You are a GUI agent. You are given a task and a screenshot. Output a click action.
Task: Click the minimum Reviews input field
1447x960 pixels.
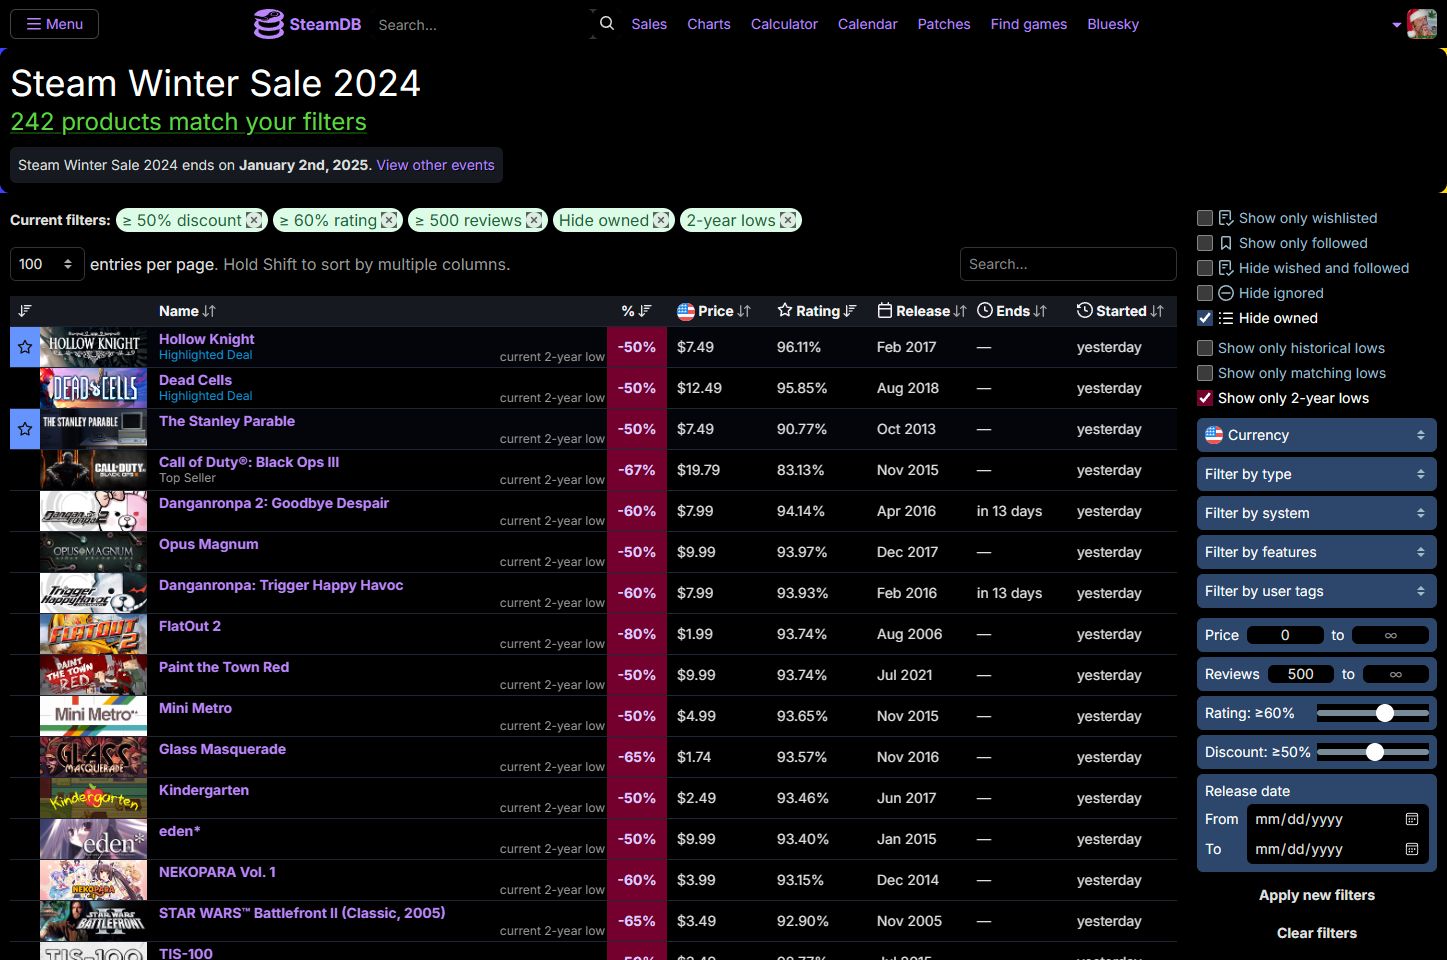point(1300,674)
